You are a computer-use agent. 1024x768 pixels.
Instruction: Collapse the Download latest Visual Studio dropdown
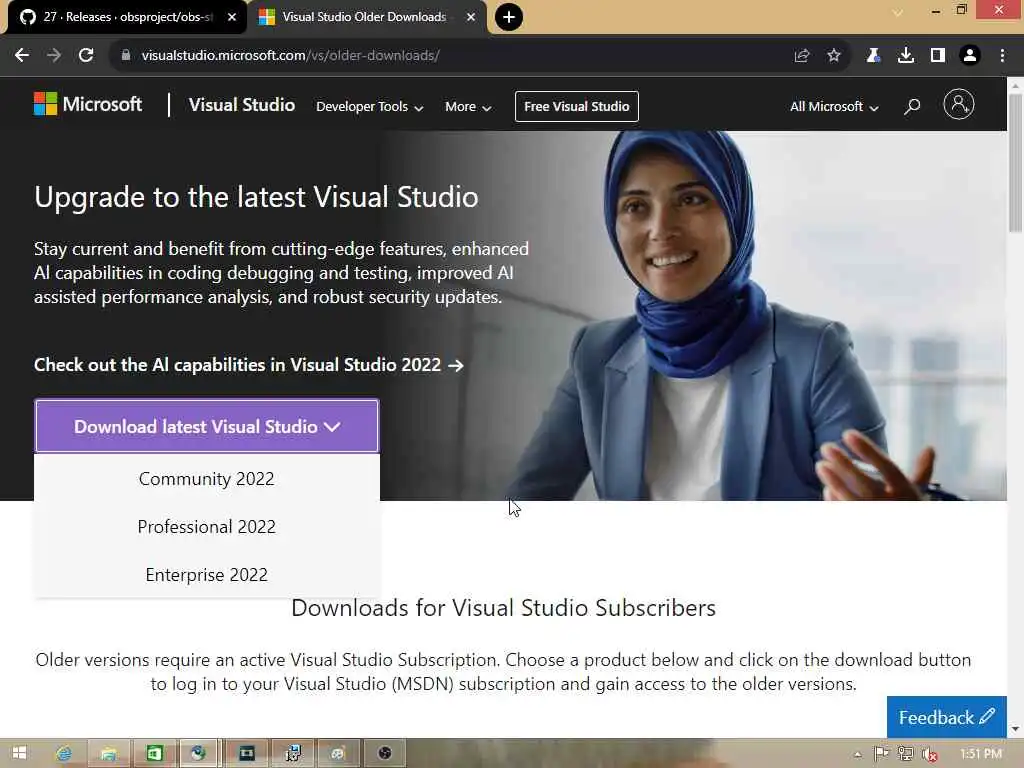point(207,426)
